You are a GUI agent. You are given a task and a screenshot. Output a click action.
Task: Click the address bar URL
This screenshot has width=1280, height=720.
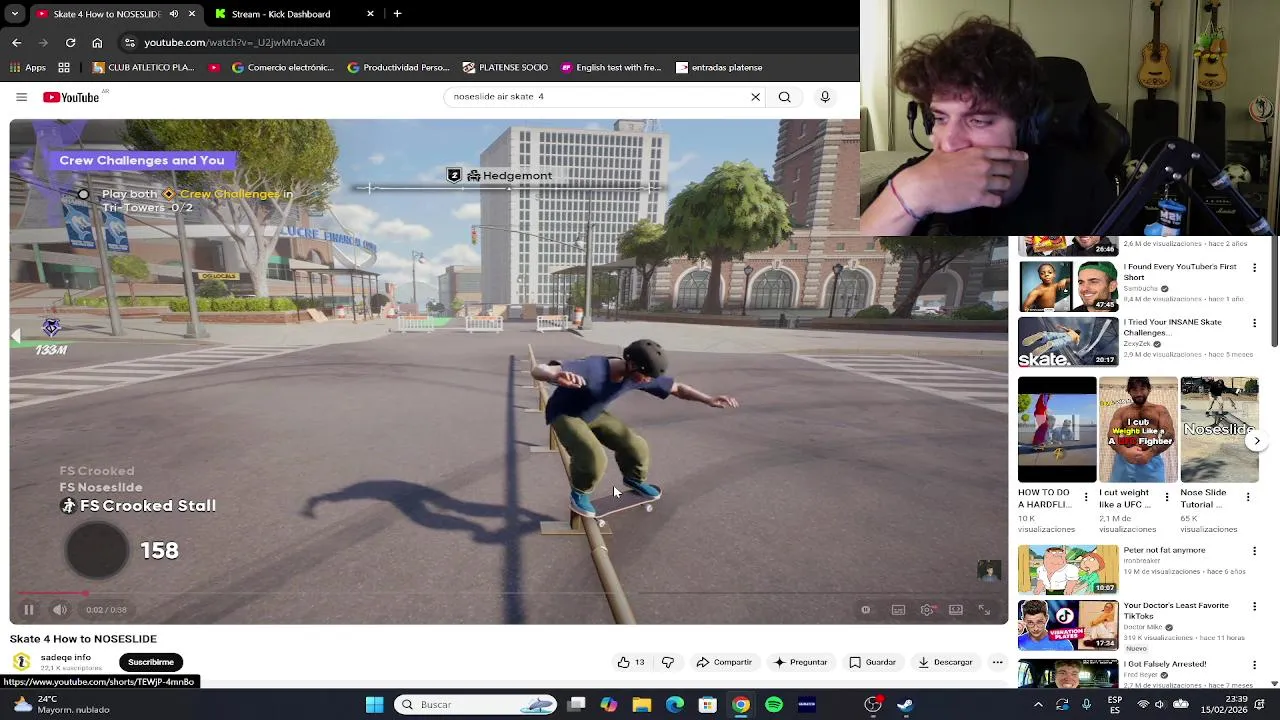234,42
